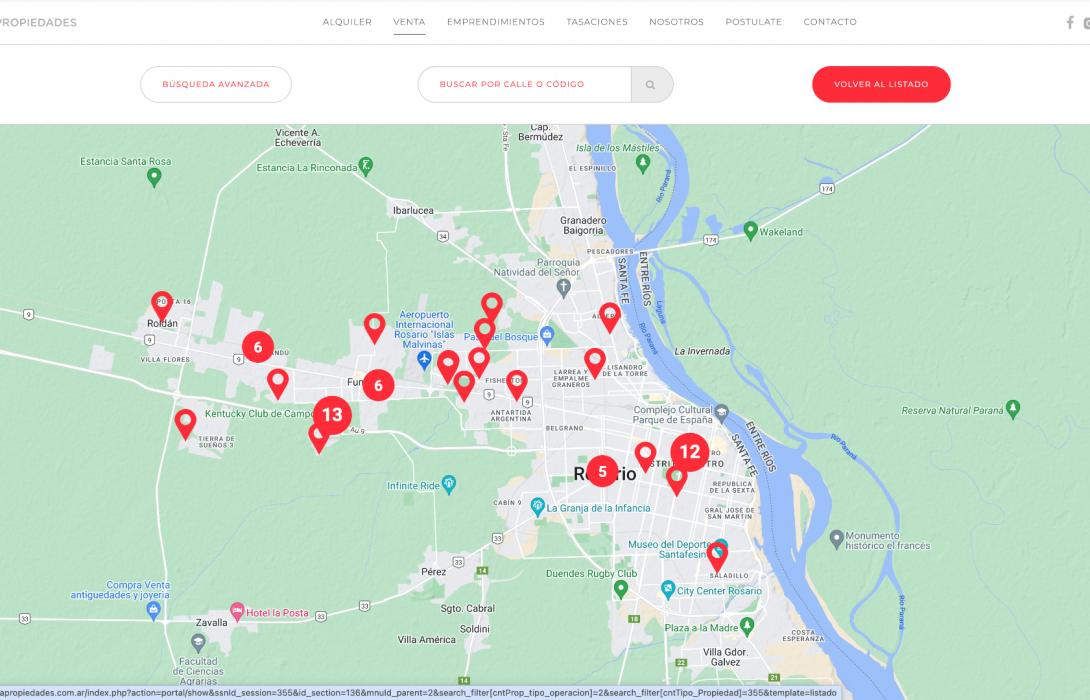
Task: Open the Facebook icon link
Action: pos(1070,23)
